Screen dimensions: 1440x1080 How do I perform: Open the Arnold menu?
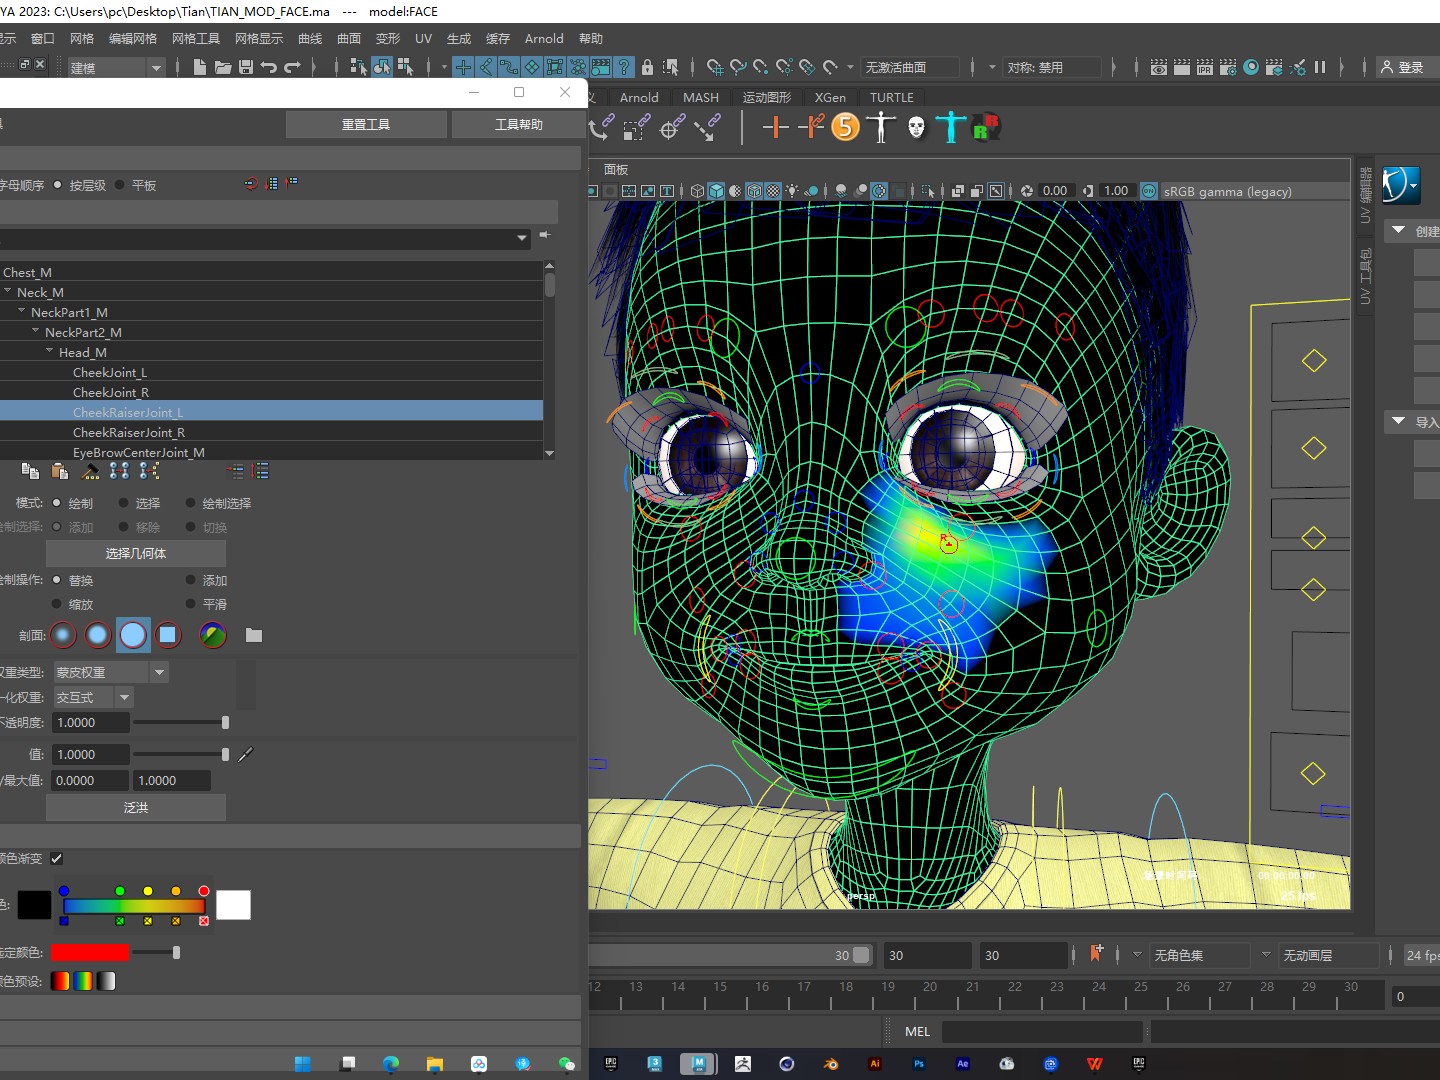point(544,38)
